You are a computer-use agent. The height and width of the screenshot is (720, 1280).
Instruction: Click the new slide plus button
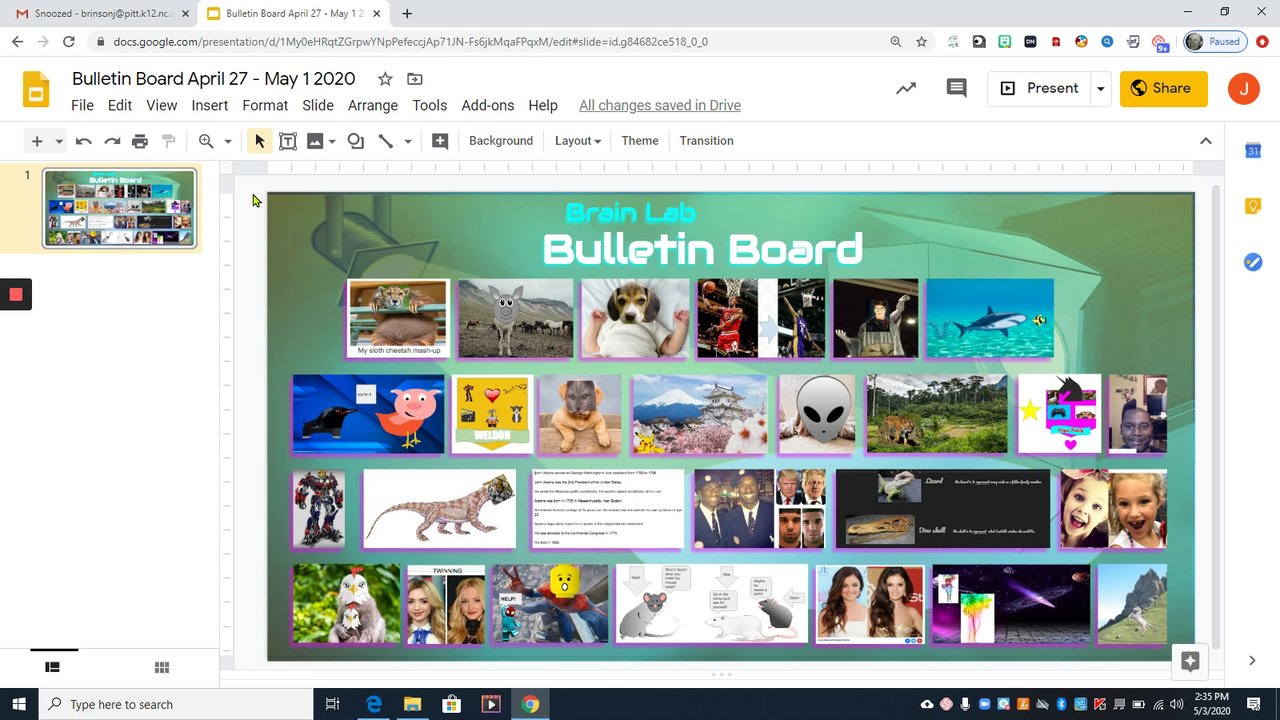(x=37, y=141)
